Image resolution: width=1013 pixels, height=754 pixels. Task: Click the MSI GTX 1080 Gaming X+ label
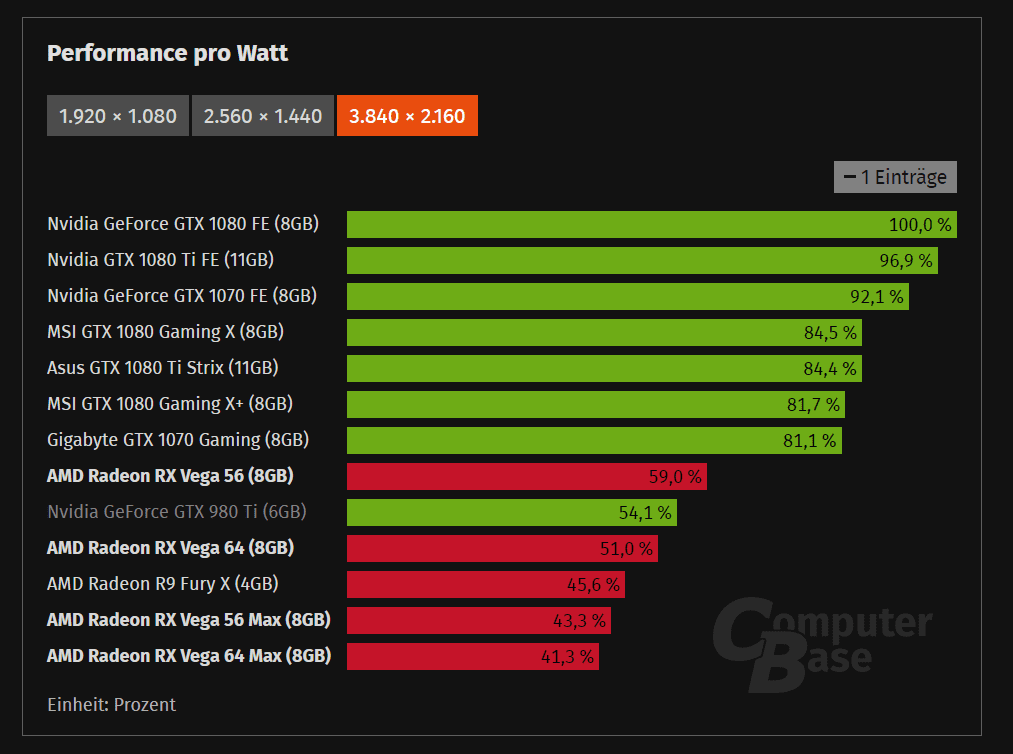coord(170,404)
